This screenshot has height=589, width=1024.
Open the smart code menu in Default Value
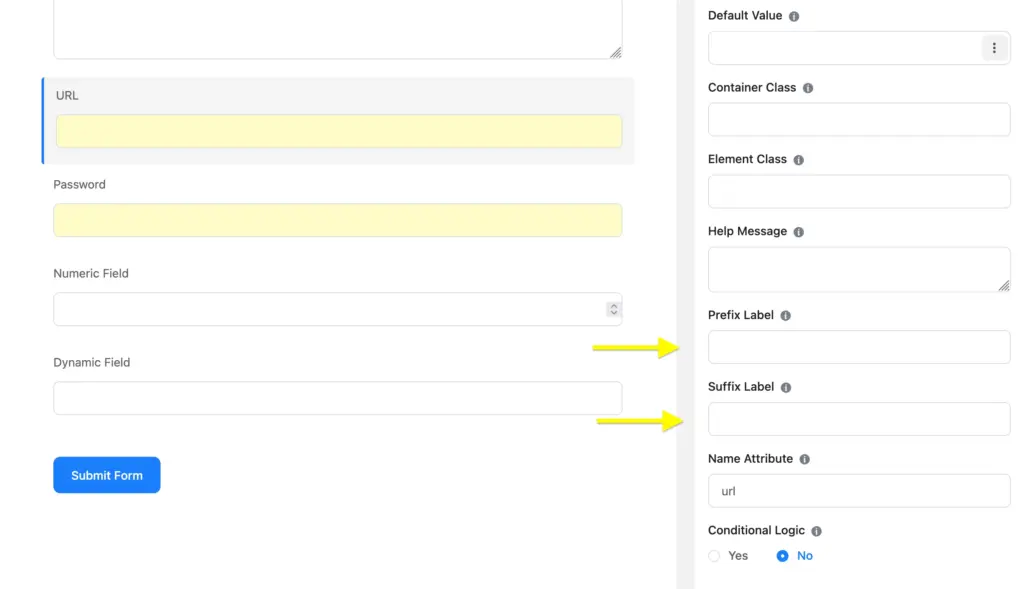994,47
